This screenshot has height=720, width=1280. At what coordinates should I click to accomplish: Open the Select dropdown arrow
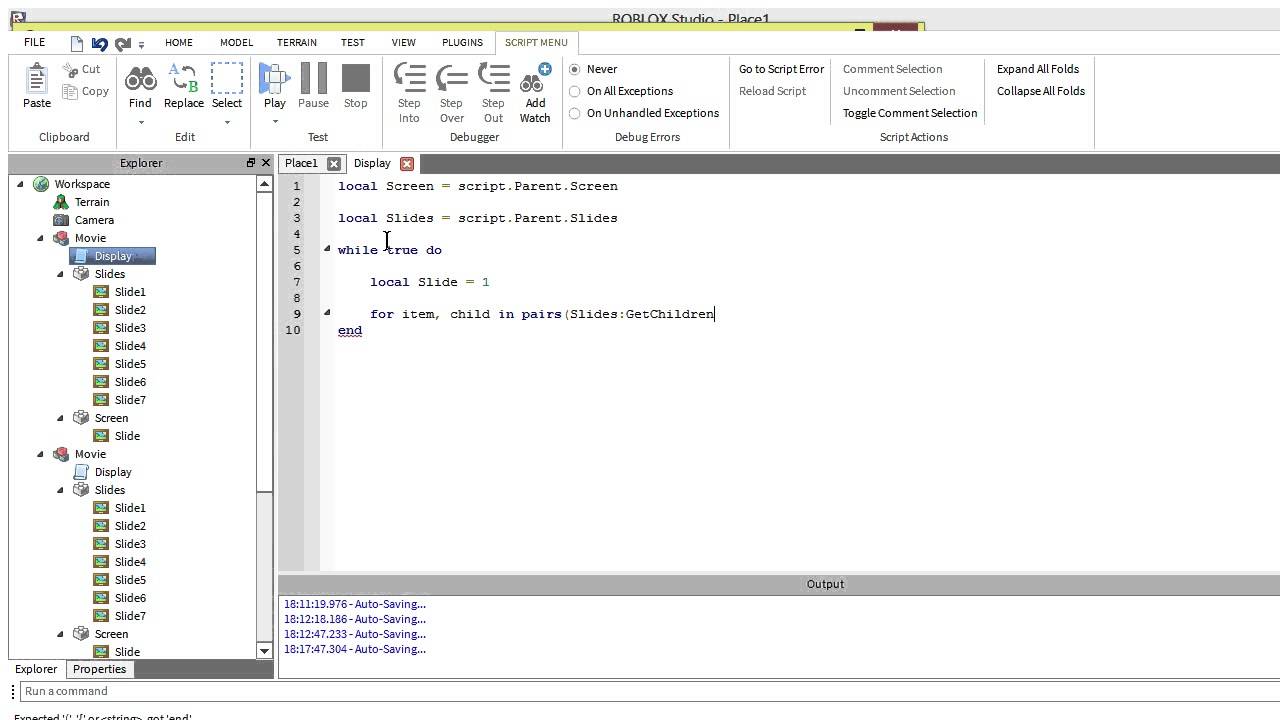[x=227, y=122]
